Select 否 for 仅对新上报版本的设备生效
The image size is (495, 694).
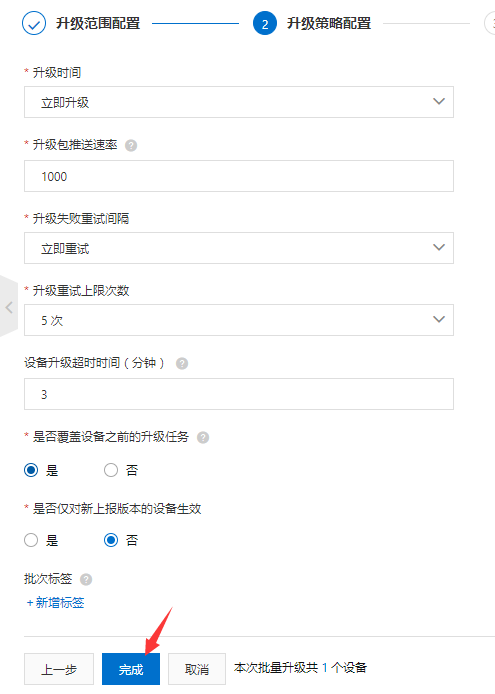pyautogui.click(x=111, y=540)
